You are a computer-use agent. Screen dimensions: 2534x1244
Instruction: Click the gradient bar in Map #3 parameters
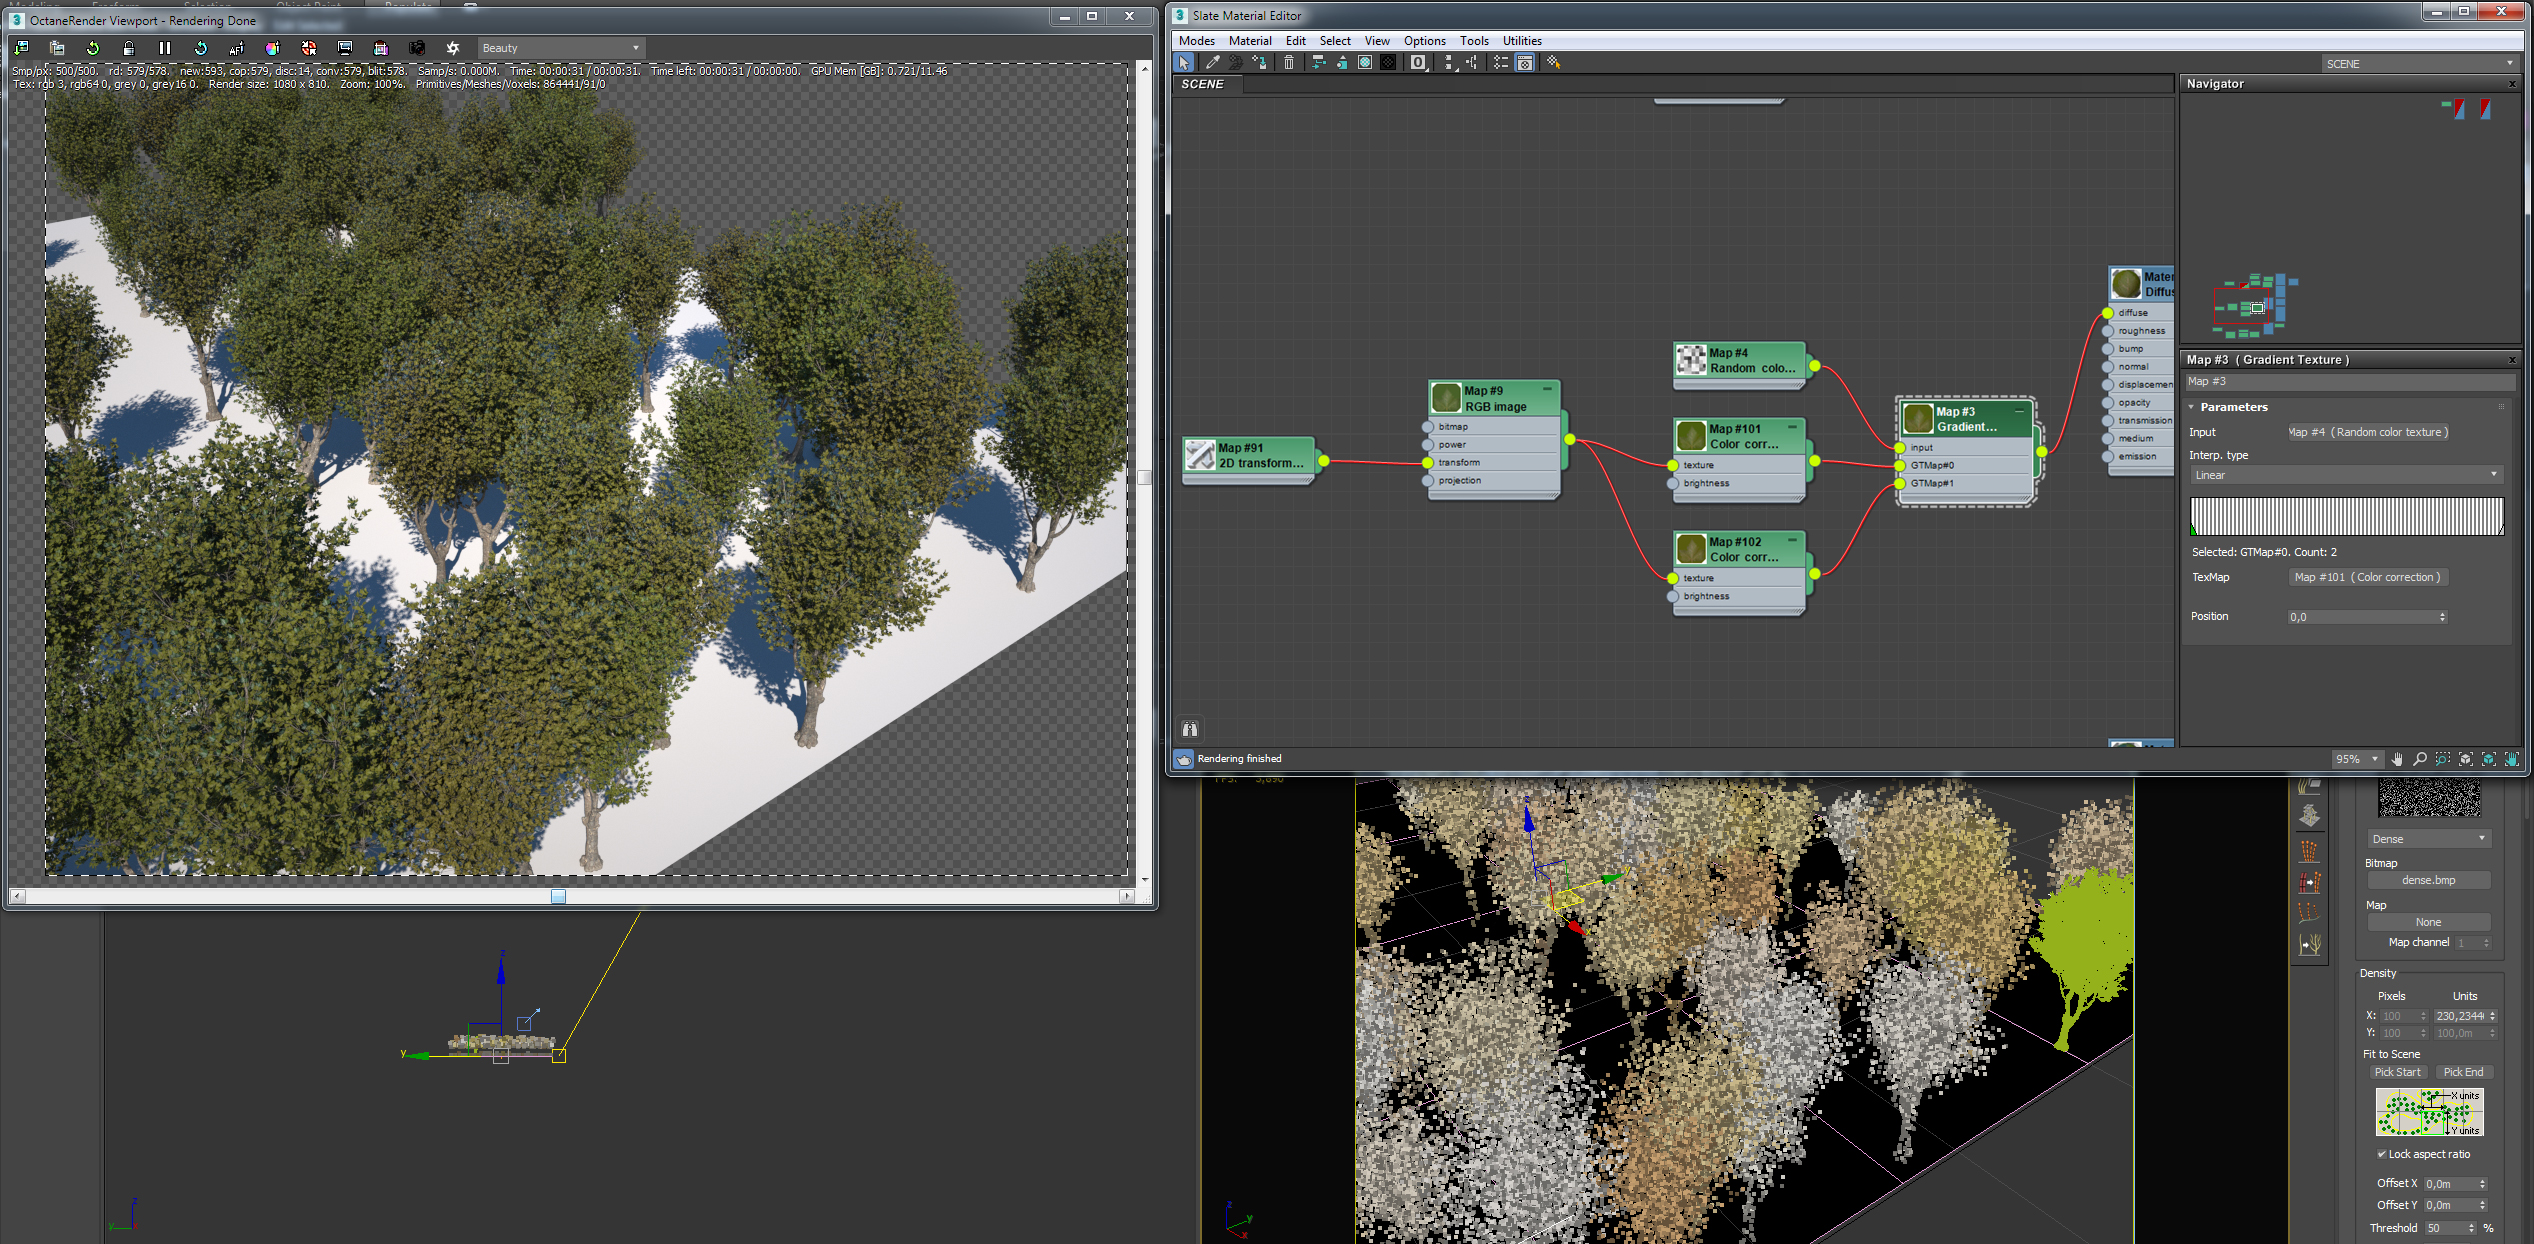tap(2346, 517)
